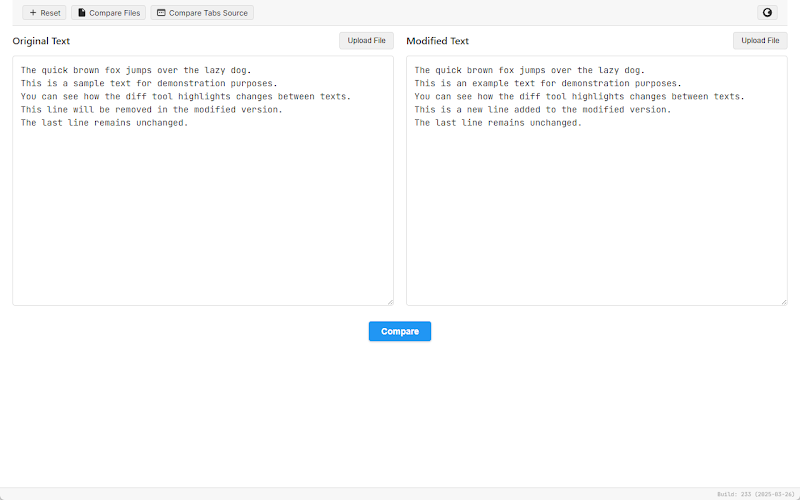Screen dimensions: 800x500
Task: Click "This is a sample text" line
Action: click(x=149, y=83)
